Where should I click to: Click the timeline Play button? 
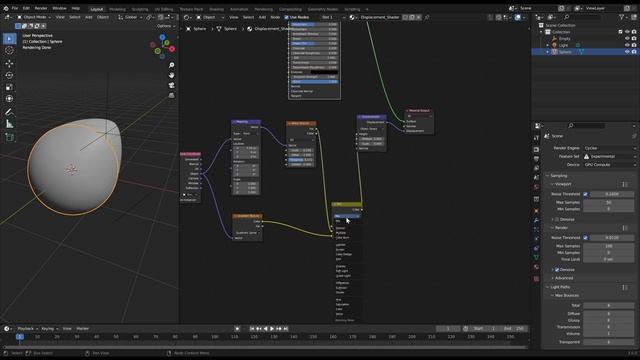[272, 329]
